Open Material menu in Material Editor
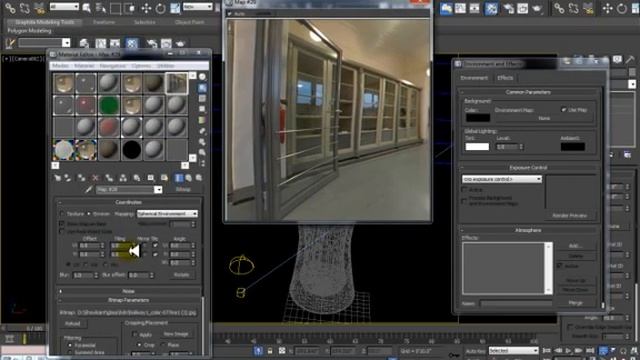640x360 pixels. [84, 66]
